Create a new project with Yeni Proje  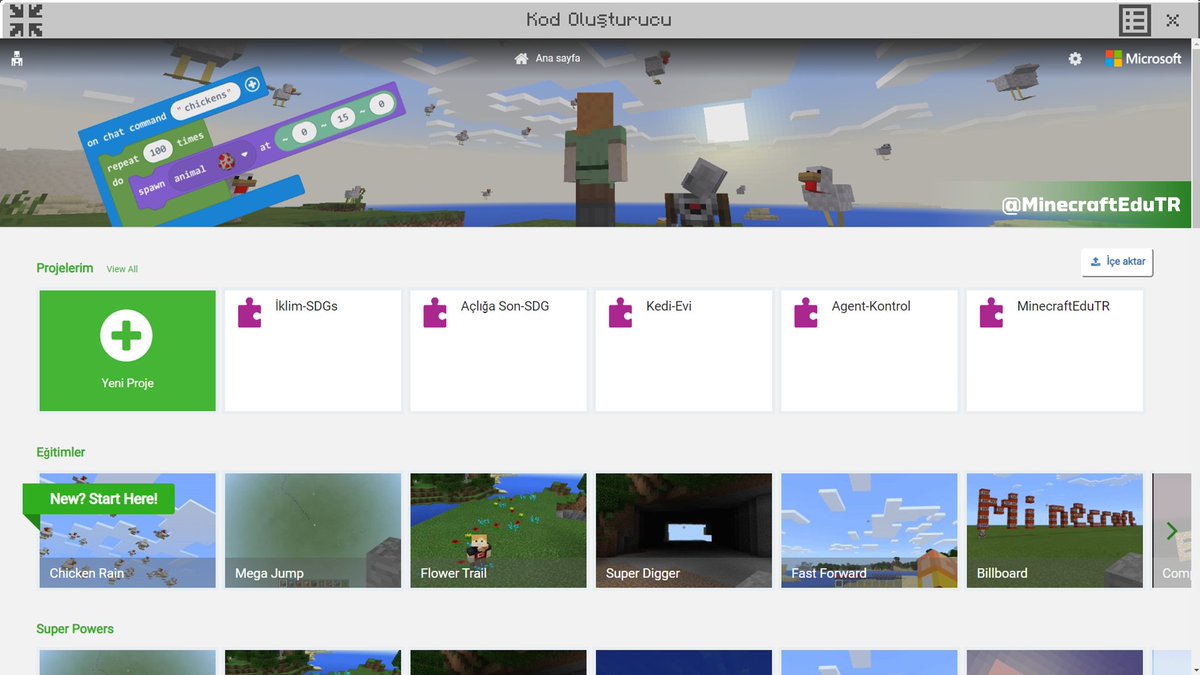(127, 351)
